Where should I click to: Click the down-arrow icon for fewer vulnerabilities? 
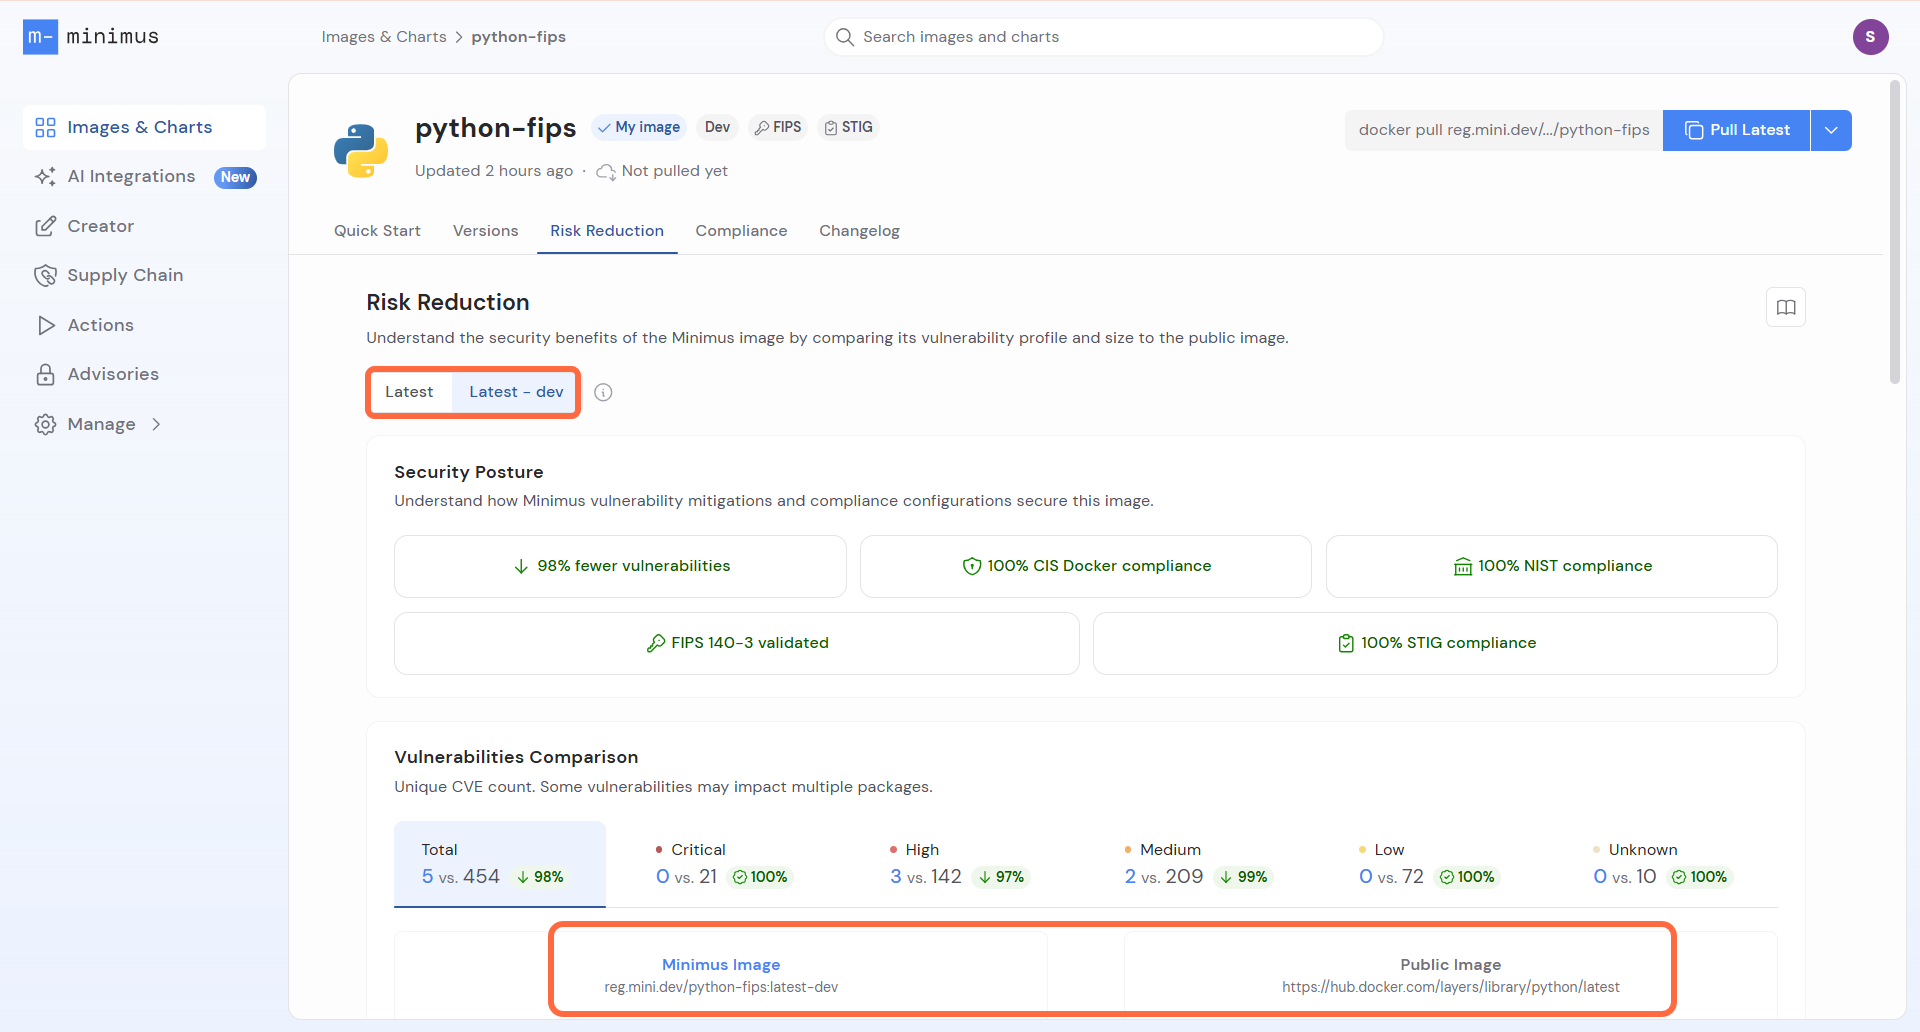coord(521,566)
